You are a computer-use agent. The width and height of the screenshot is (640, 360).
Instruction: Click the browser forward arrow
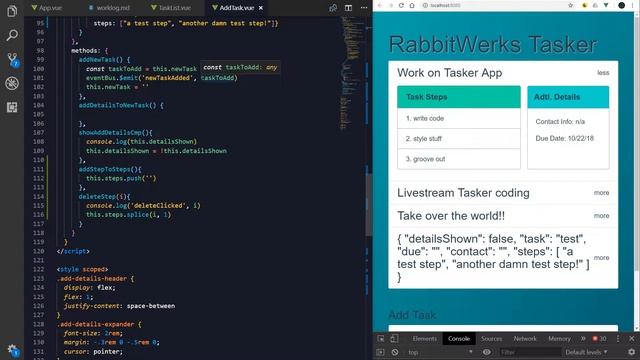(x=391, y=5)
